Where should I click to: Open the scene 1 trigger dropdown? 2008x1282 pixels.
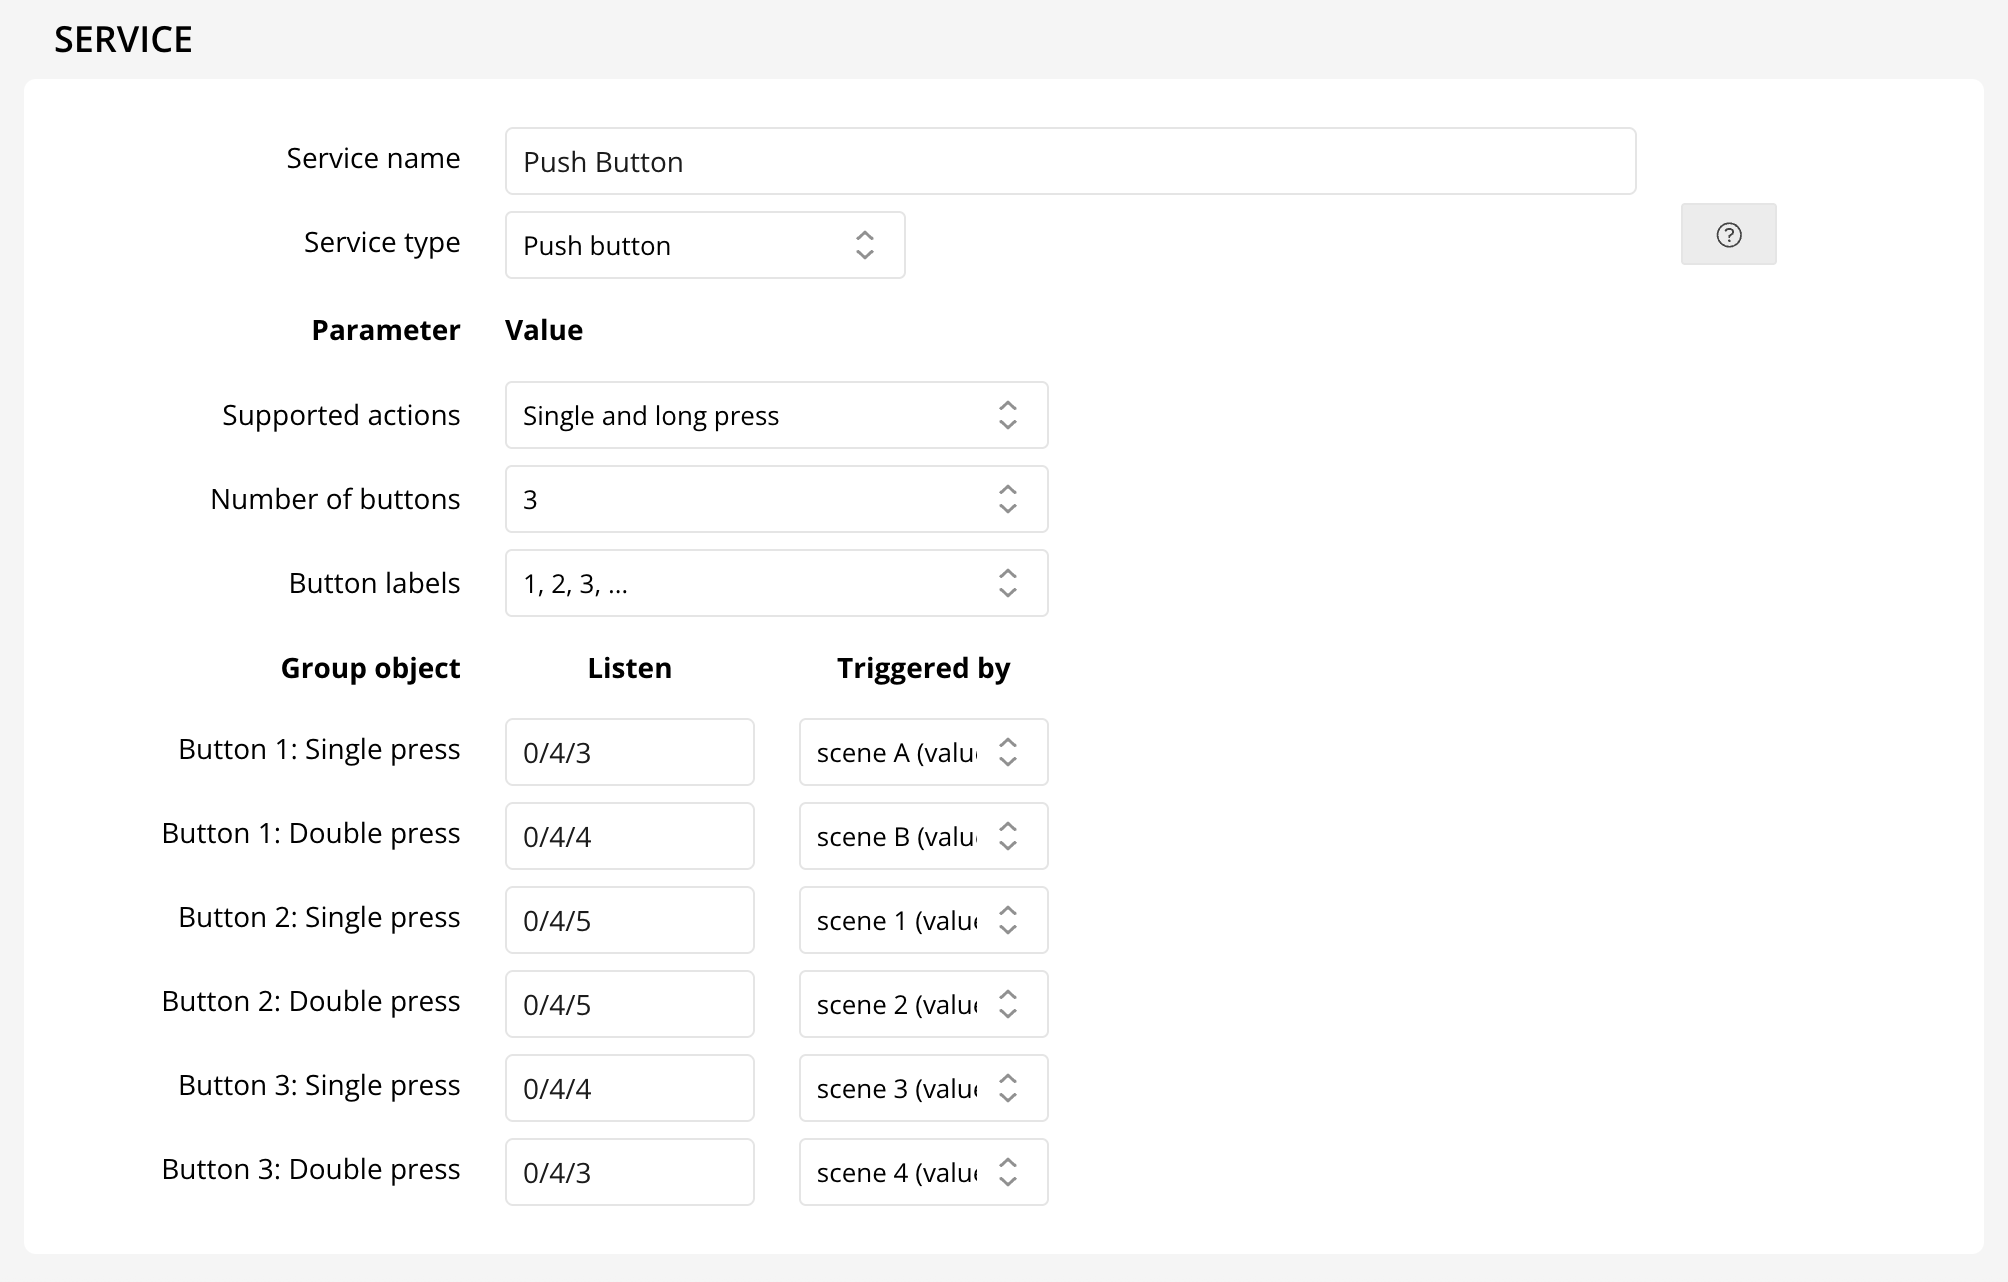coord(922,920)
